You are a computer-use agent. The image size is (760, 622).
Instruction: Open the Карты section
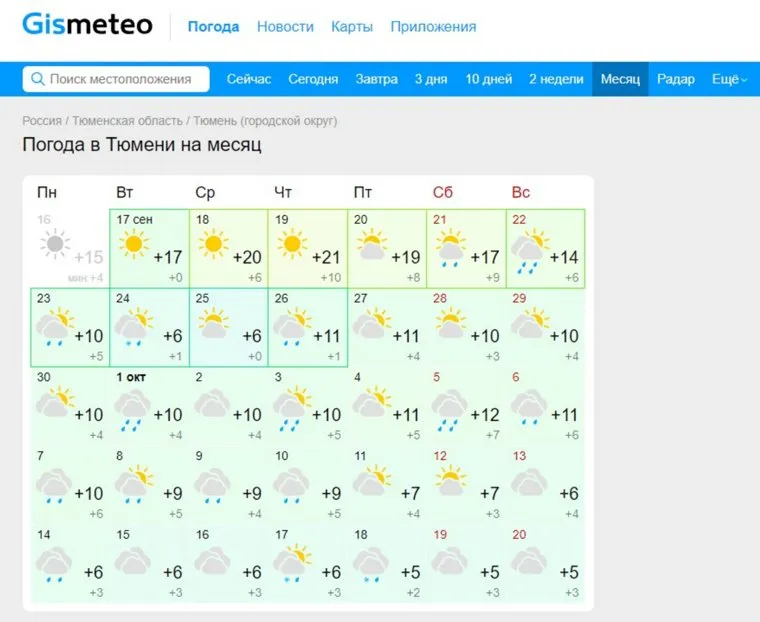pos(352,27)
